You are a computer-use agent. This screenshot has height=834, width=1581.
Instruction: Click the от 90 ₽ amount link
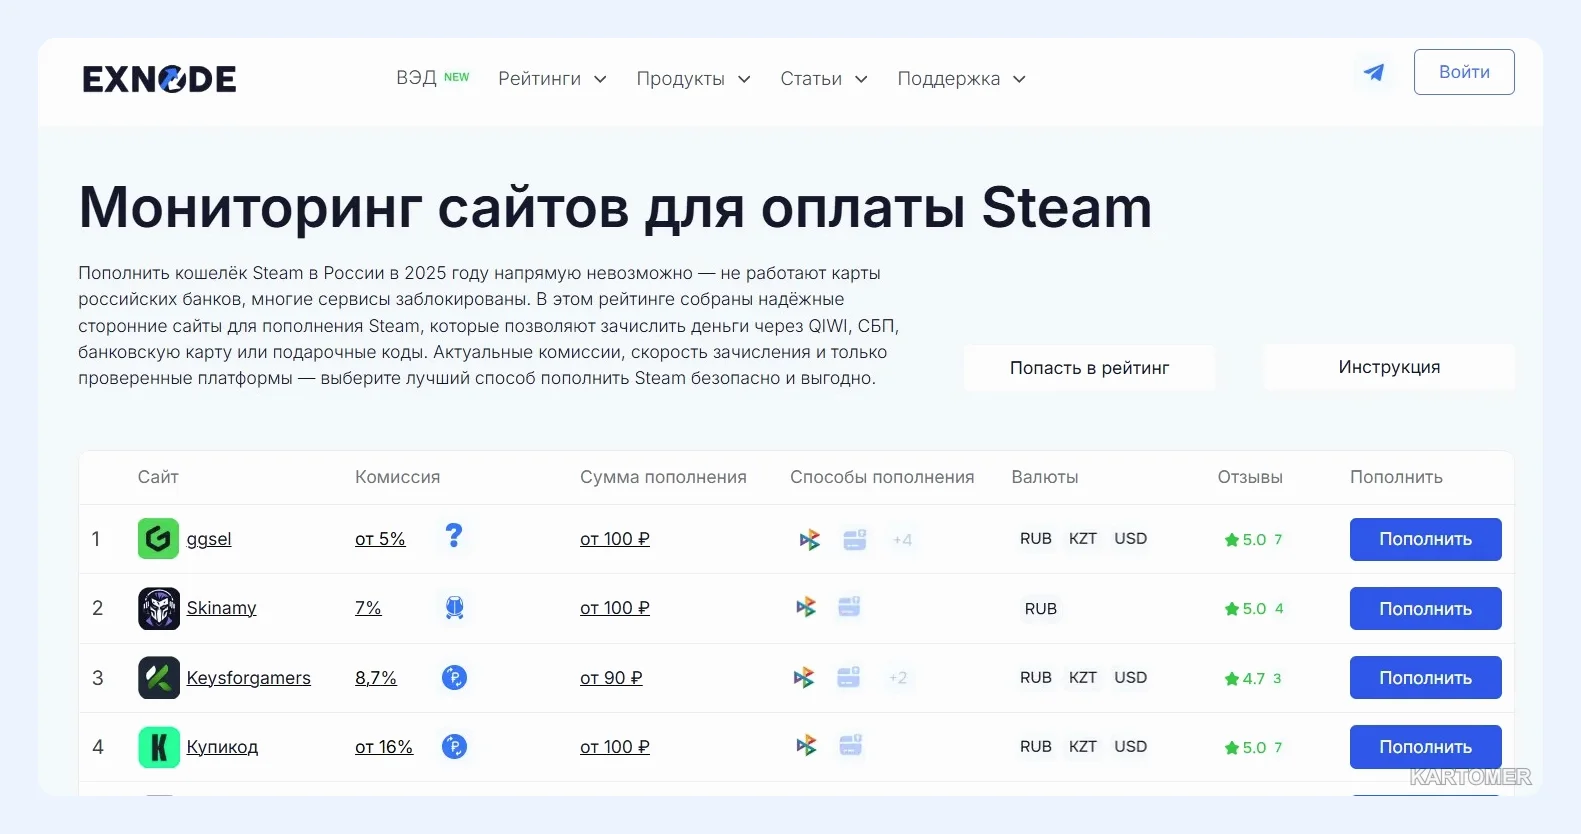611,678
